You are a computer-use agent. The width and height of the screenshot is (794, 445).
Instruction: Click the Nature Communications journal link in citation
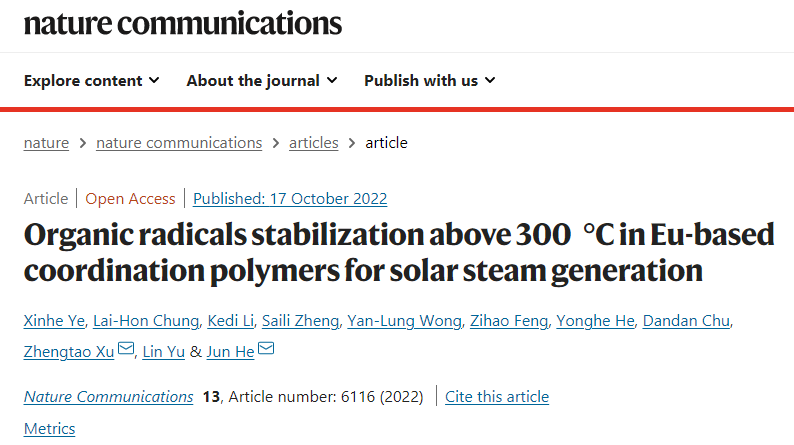(x=108, y=397)
